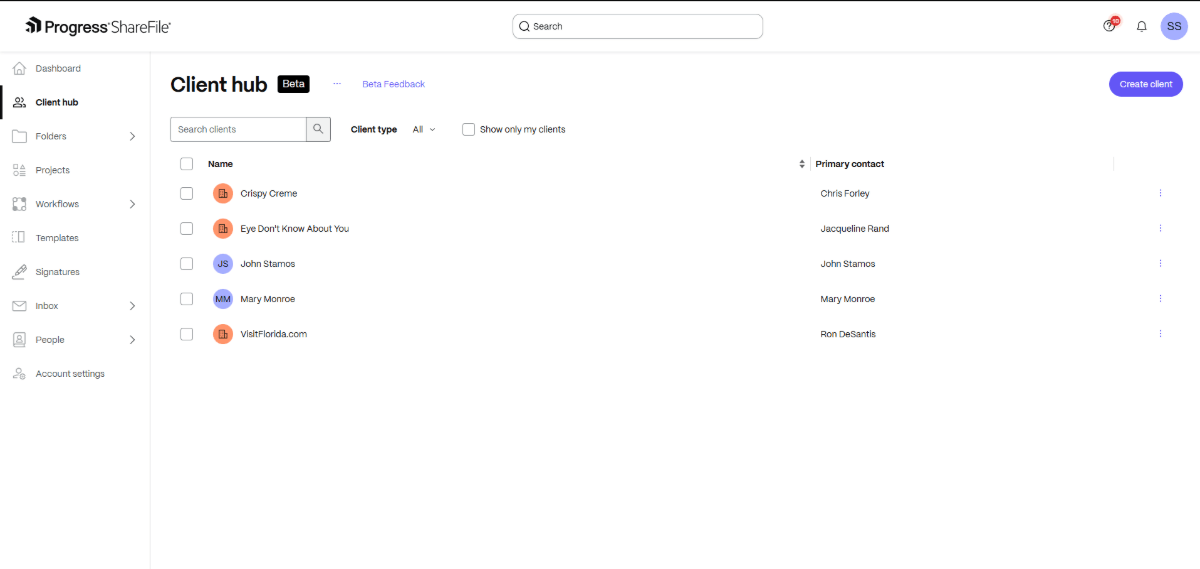This screenshot has width=1200, height=569.
Task: Open the Eye Don't Know About You client name
Action: tap(295, 228)
